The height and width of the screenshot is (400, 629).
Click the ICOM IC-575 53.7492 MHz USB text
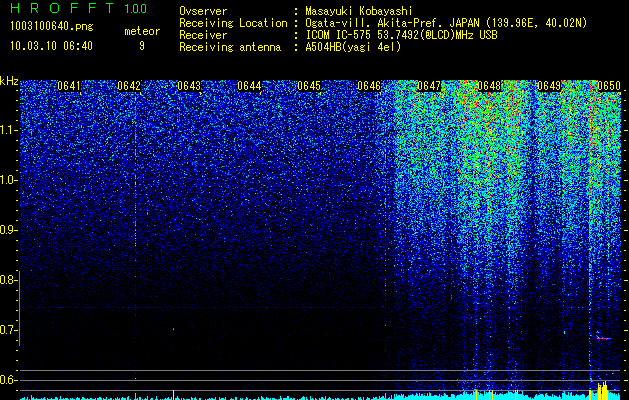click(x=401, y=35)
